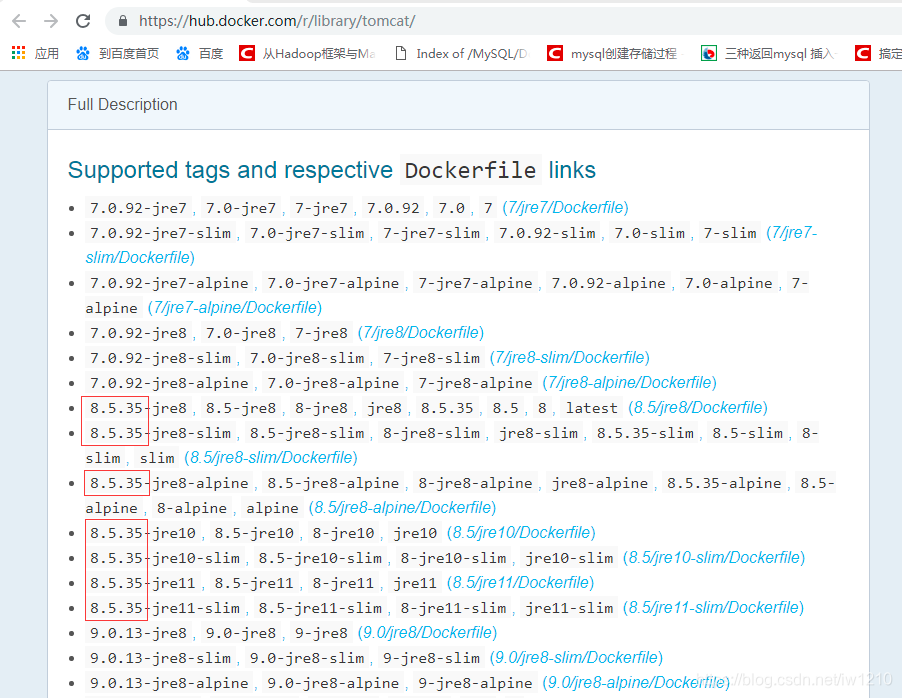This screenshot has height=698, width=902.
Task: Open the 8.5/jre8-slim/Dockerfile link
Action: point(271,457)
